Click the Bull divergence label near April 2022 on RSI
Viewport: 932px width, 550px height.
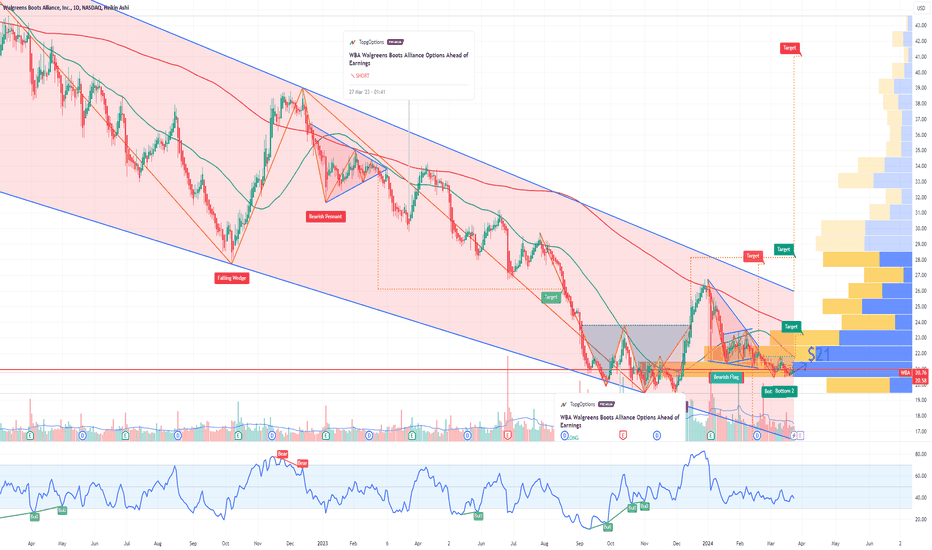click(x=34, y=517)
